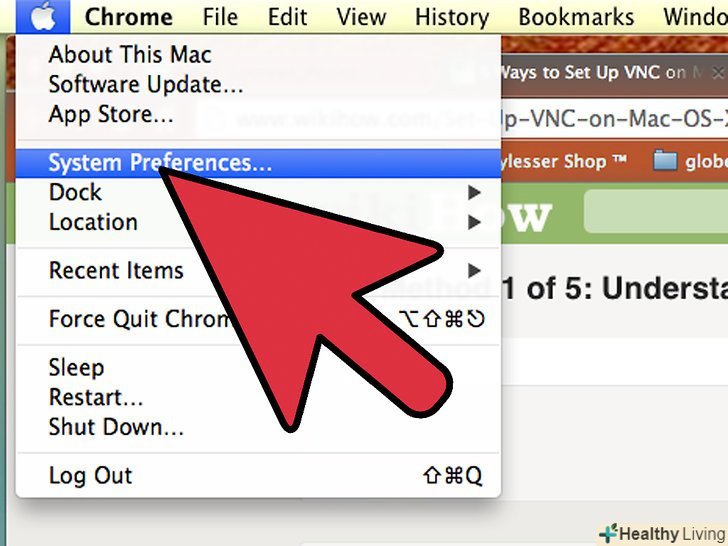Click the wikiHow green search field

pyautogui.click(x=656, y=211)
